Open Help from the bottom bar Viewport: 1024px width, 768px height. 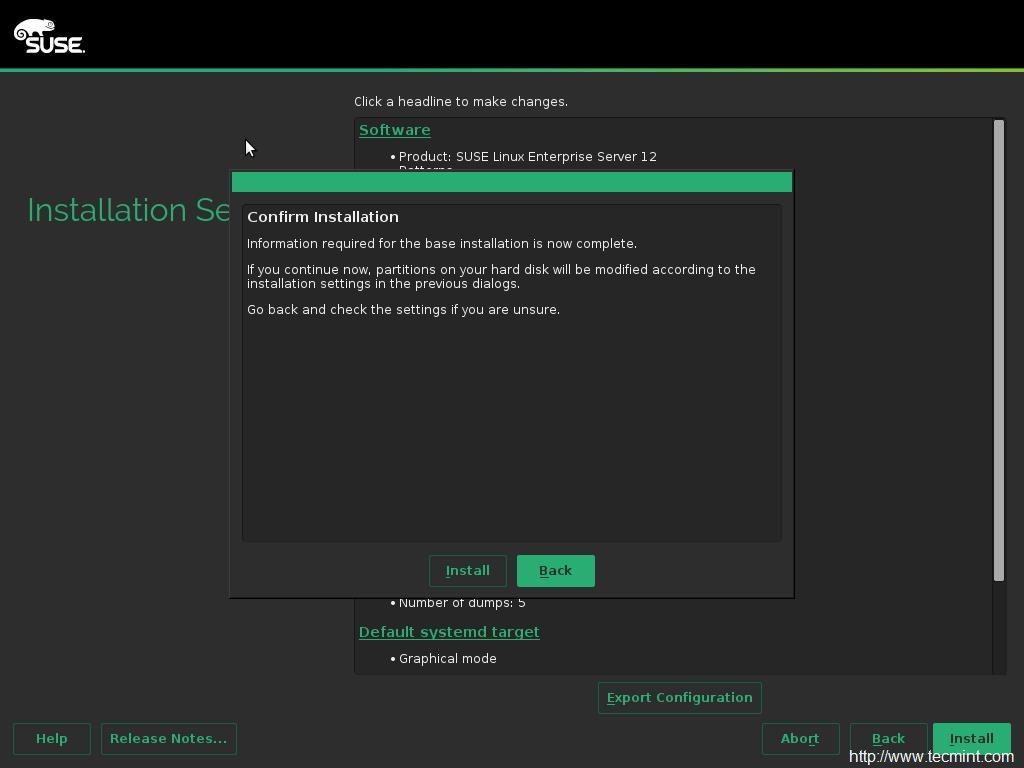52,739
